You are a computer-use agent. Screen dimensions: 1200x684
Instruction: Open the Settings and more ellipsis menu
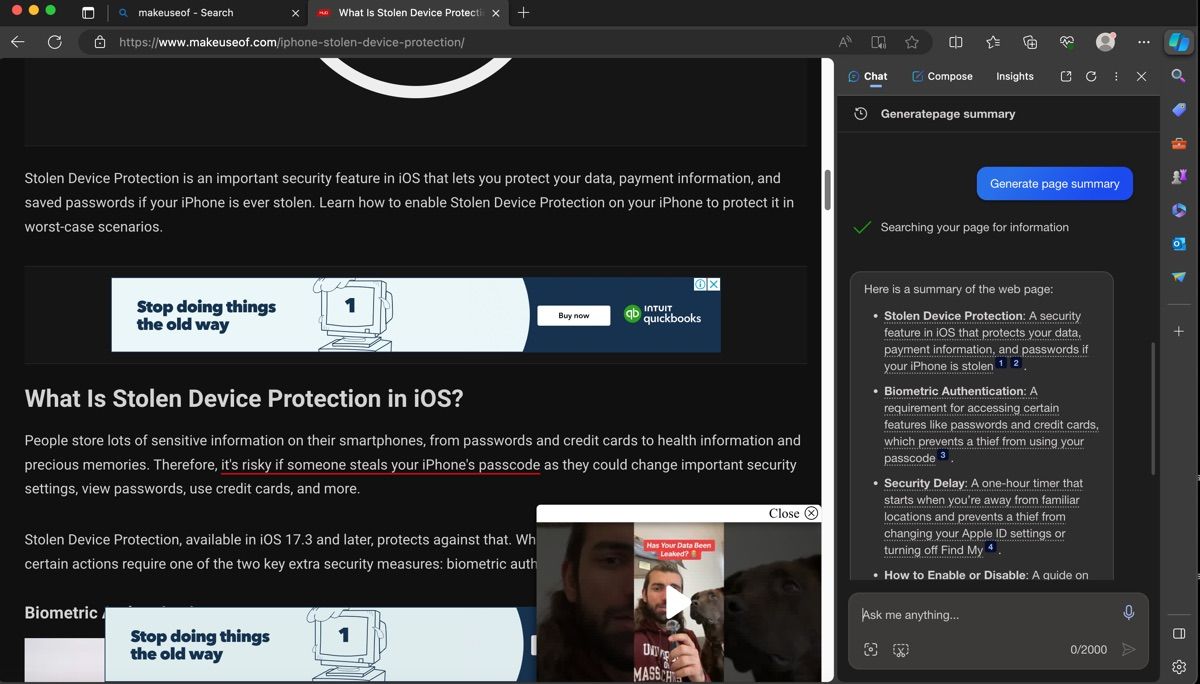(x=1143, y=42)
